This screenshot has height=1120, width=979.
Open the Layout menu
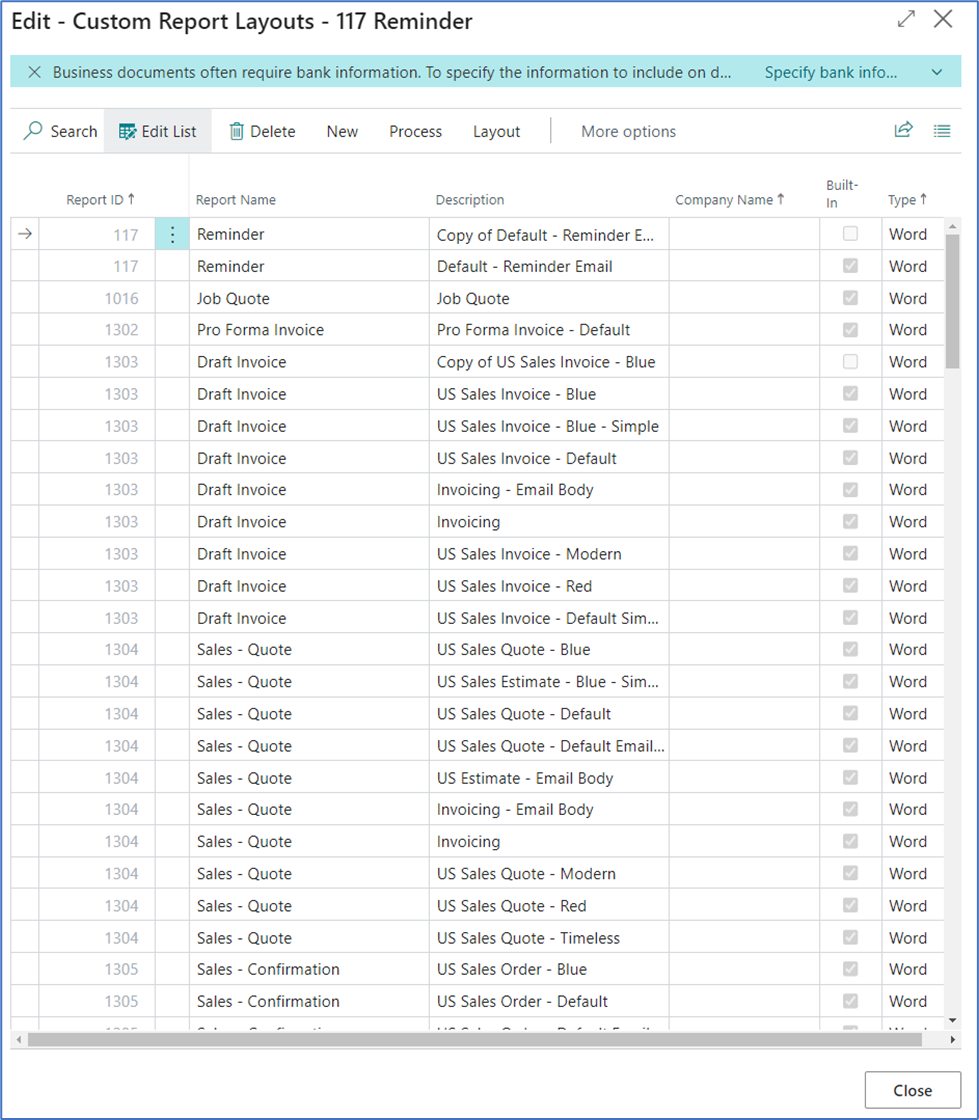click(496, 131)
